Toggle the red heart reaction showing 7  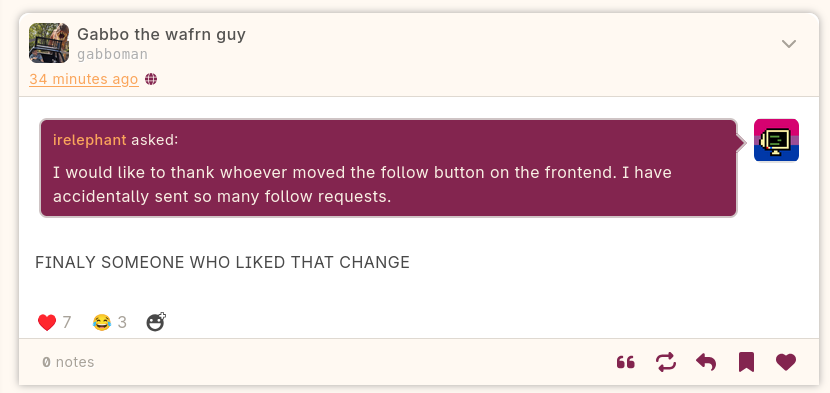[x=54, y=322]
